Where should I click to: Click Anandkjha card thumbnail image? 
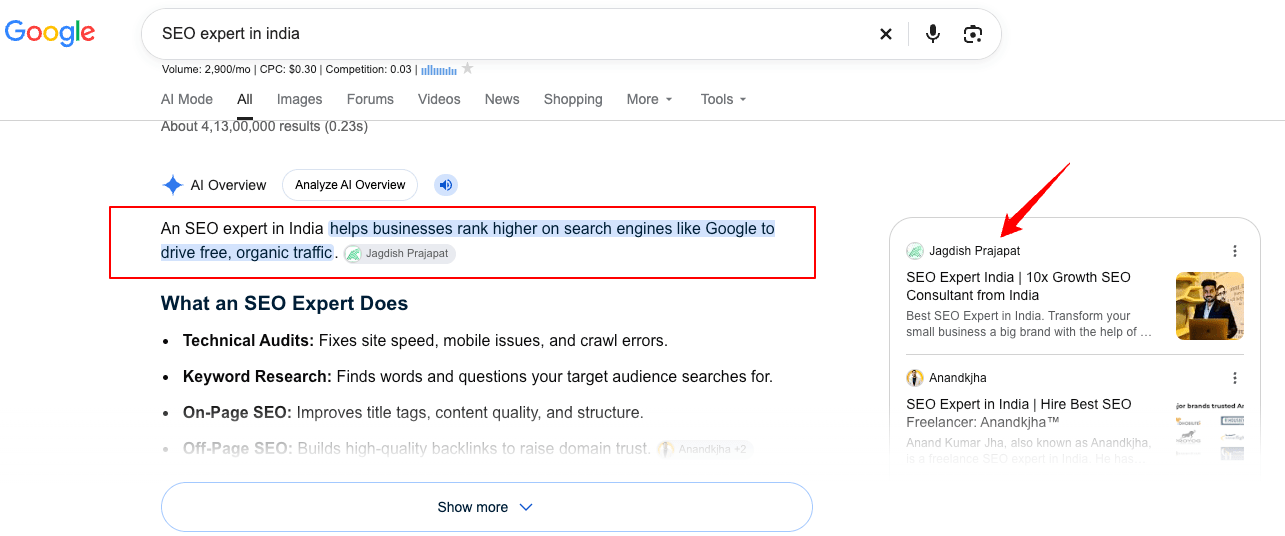coord(1210,430)
